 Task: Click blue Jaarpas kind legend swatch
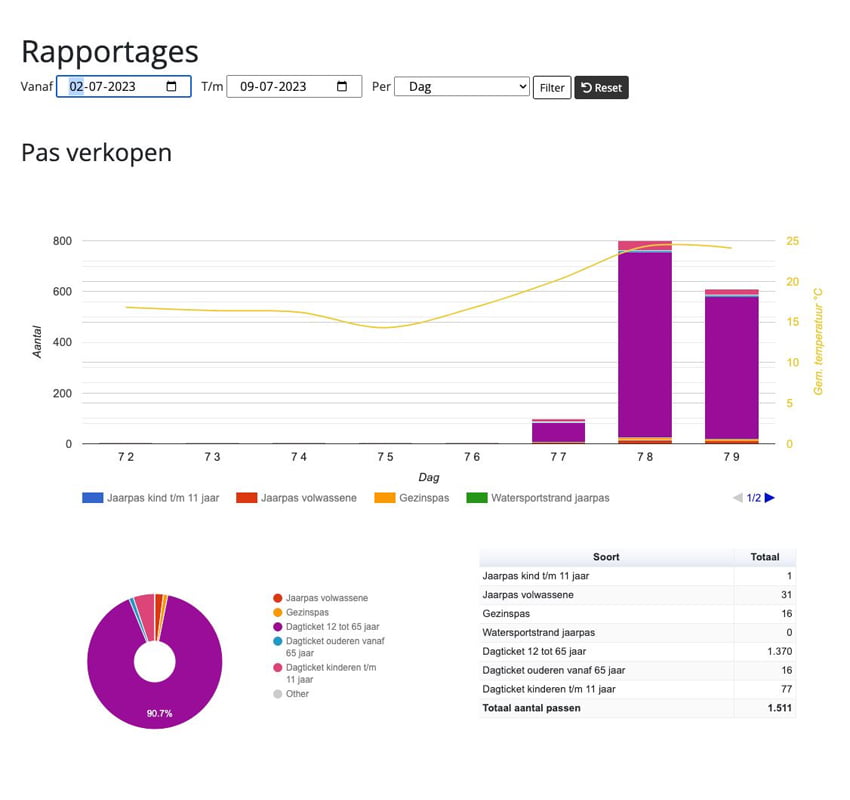point(93,498)
